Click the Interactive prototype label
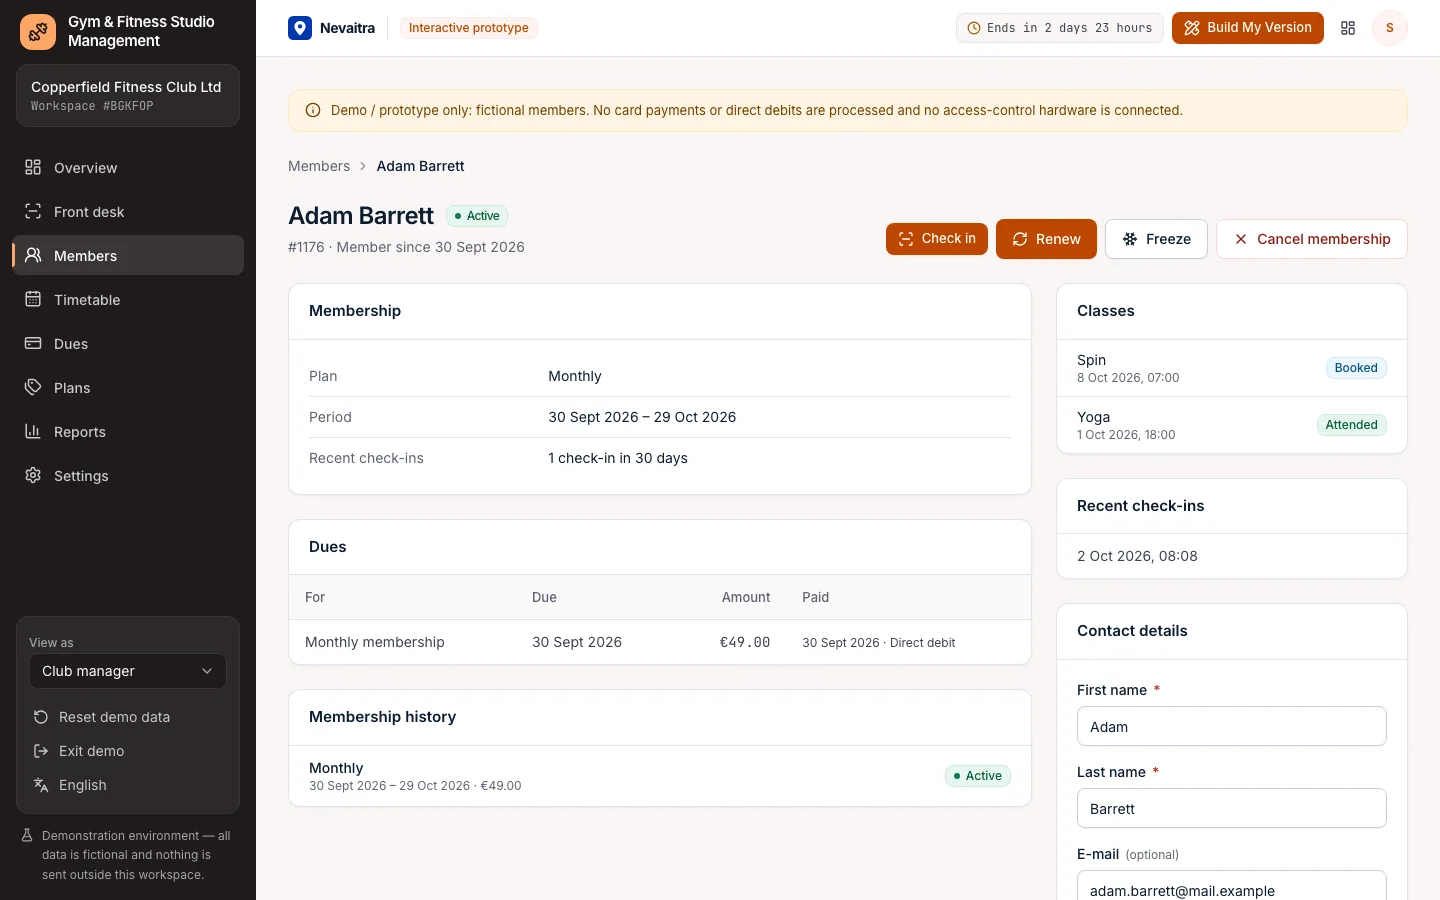 tap(469, 28)
